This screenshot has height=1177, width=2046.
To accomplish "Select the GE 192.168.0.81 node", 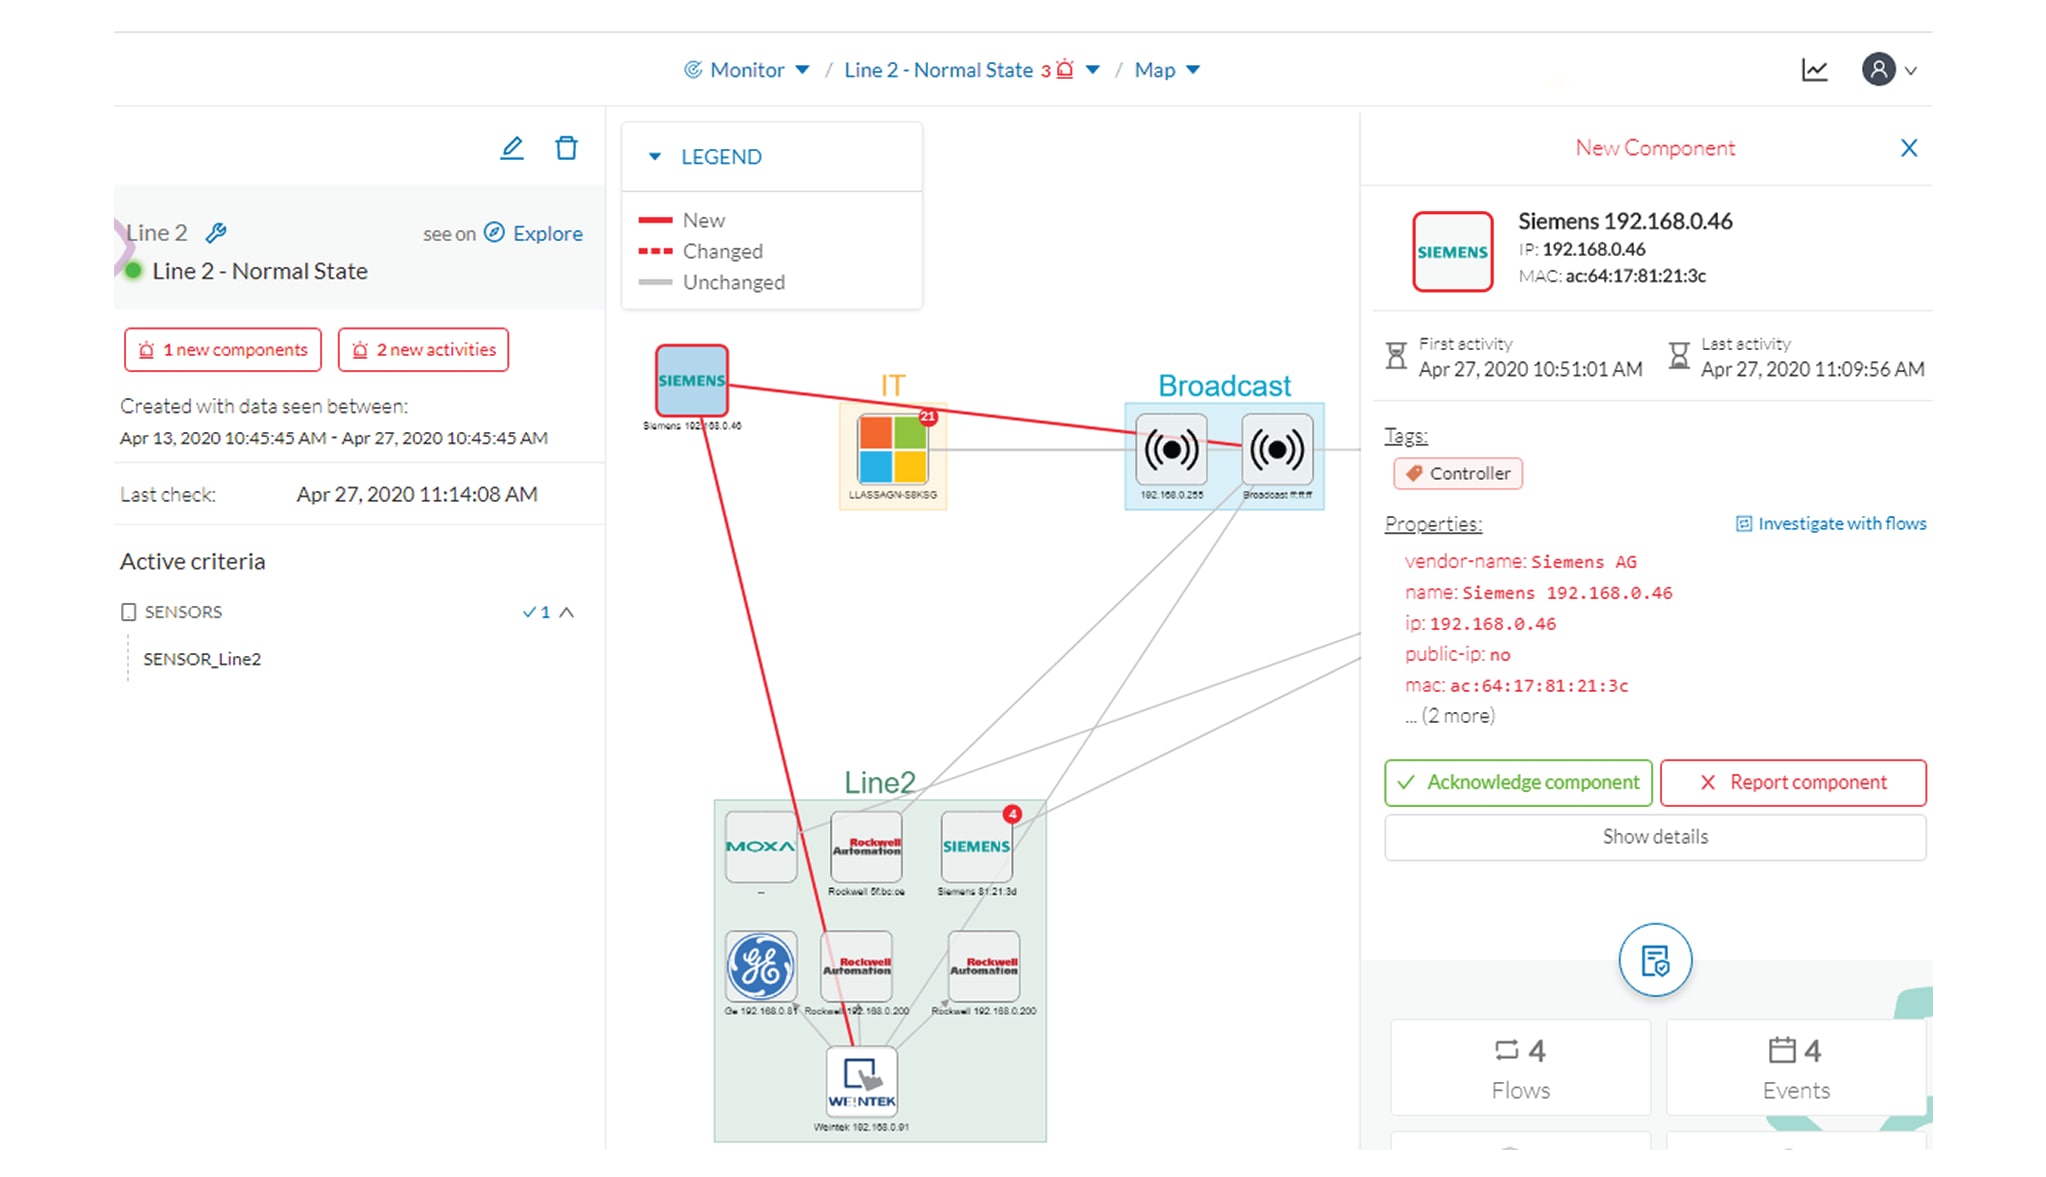I will 761,966.
